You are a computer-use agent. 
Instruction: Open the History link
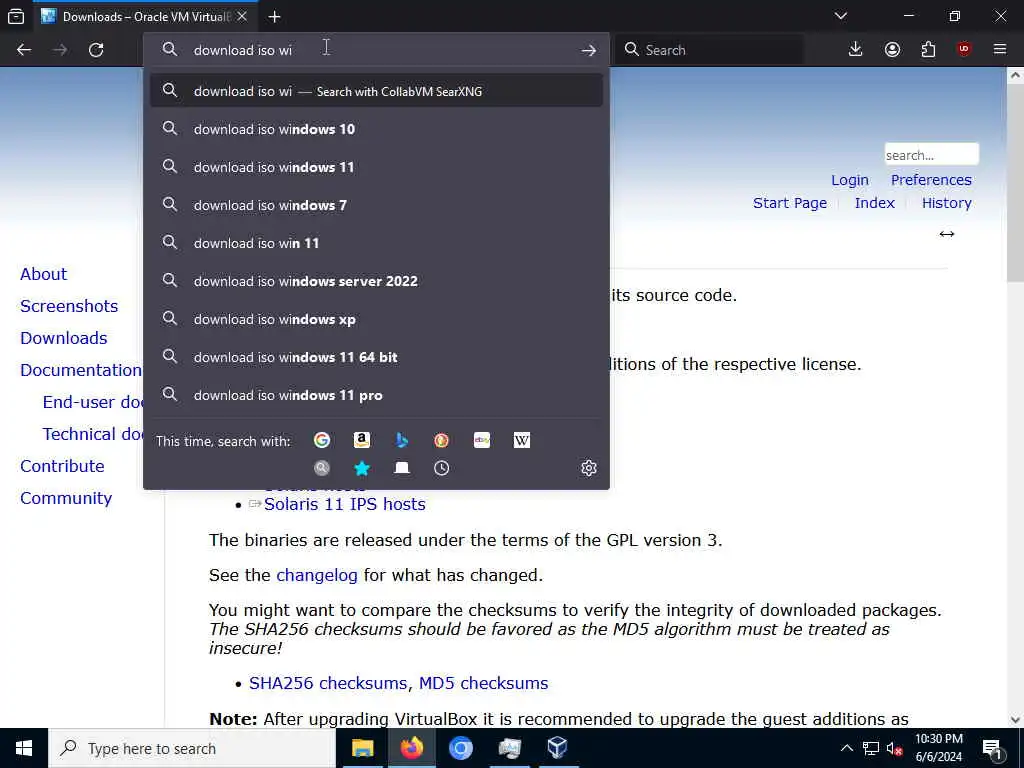coord(946,203)
